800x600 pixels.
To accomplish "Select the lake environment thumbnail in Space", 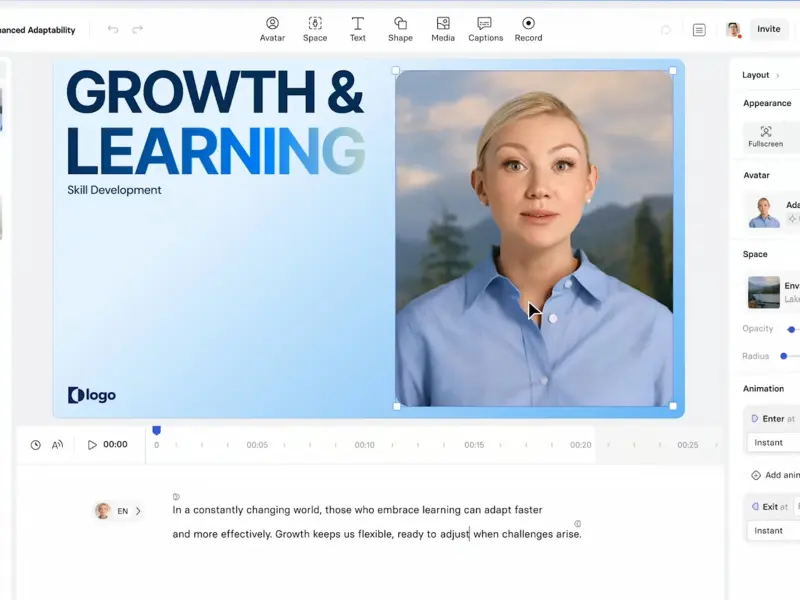I will 763,292.
